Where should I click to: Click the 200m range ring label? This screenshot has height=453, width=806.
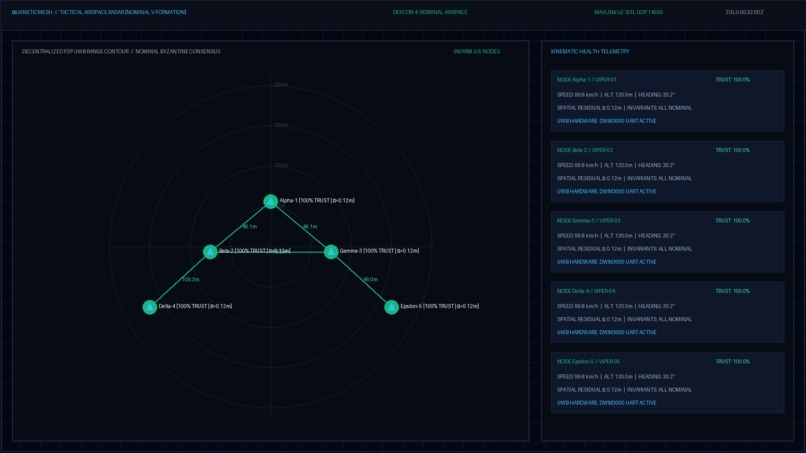click(281, 85)
